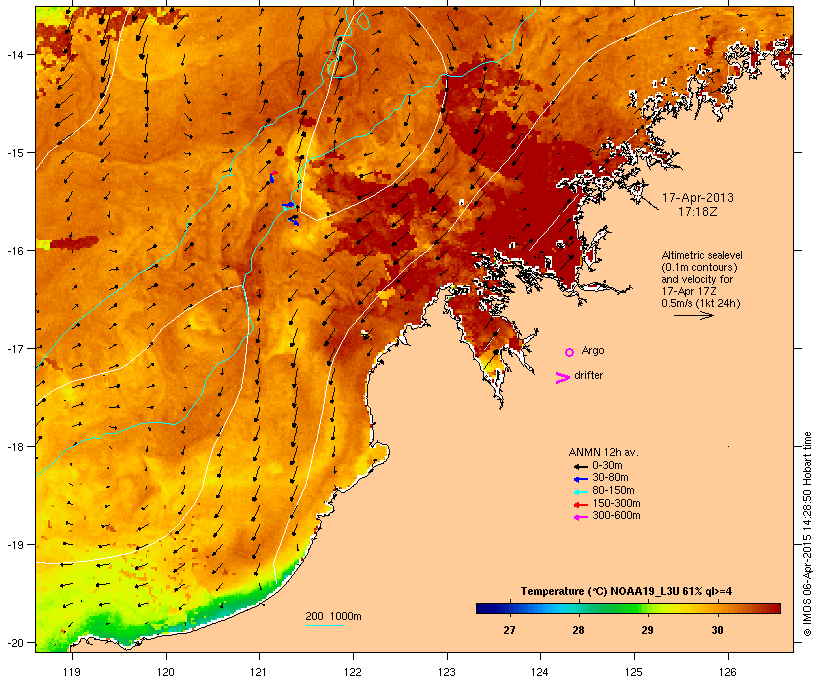Viewport: 820px width, 680px height.
Task: Click the '30-80m' depth label
Action: tap(610, 478)
